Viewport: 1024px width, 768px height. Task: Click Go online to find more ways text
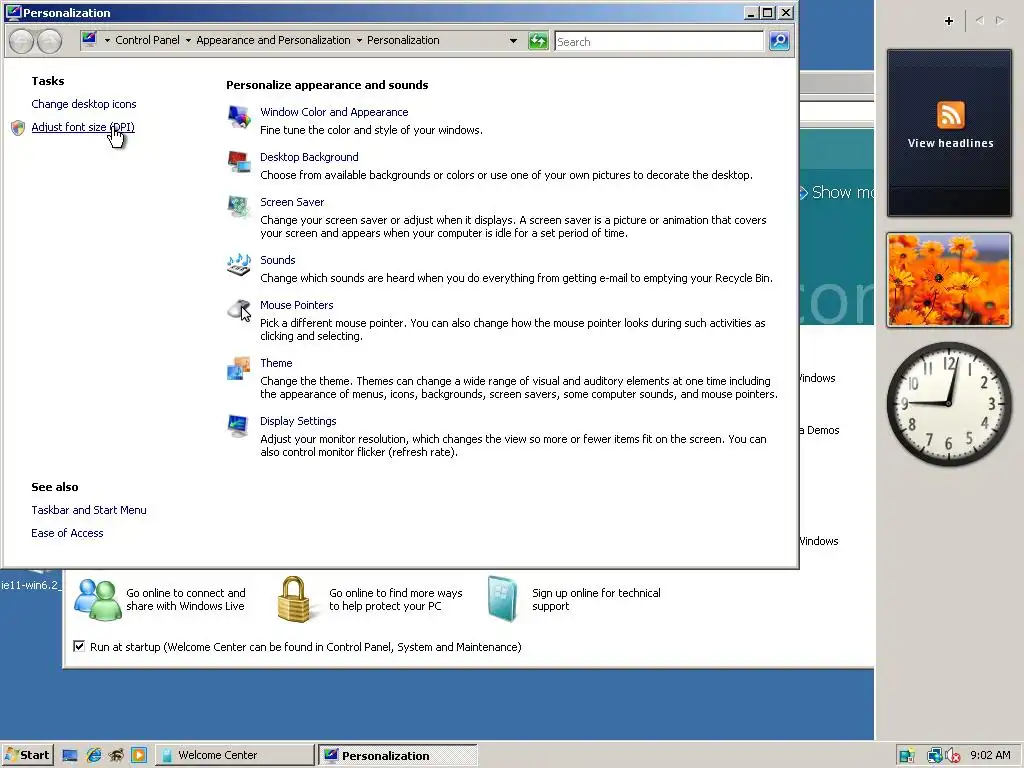395,600
